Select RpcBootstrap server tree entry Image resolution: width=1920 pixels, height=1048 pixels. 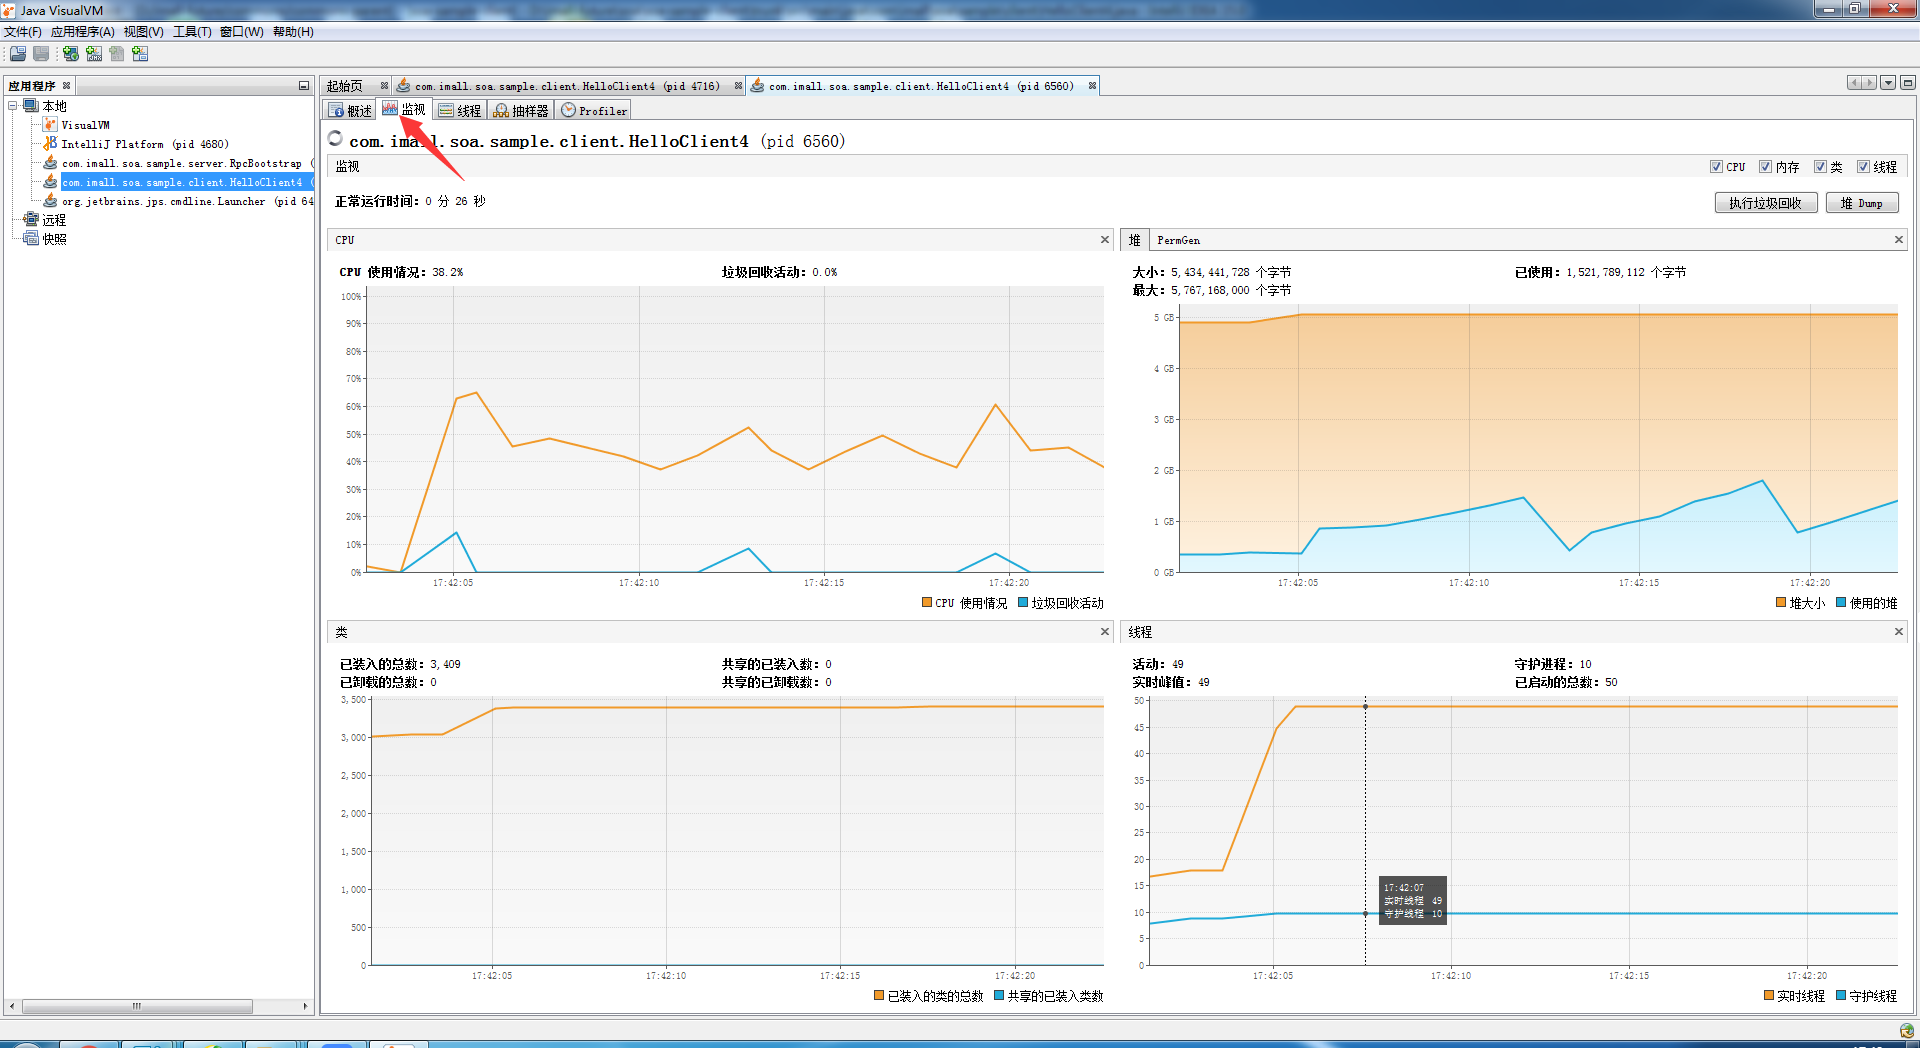pyautogui.click(x=187, y=163)
